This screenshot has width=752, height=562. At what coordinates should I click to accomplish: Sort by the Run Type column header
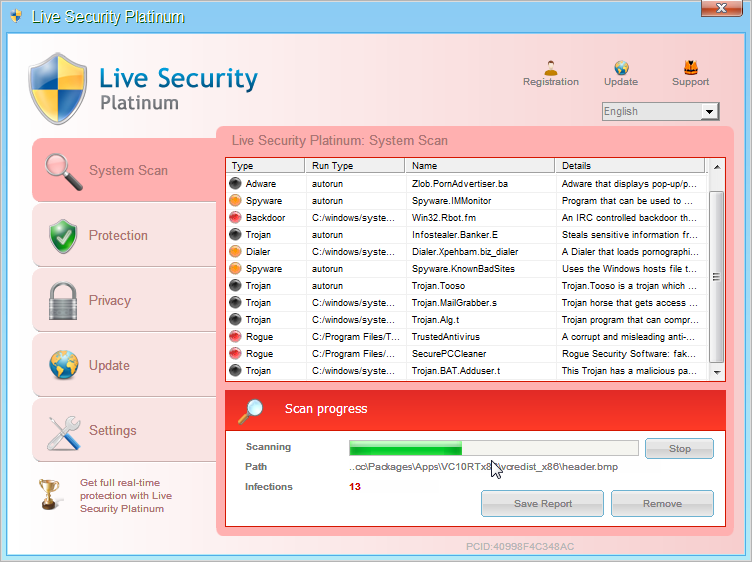(x=355, y=165)
